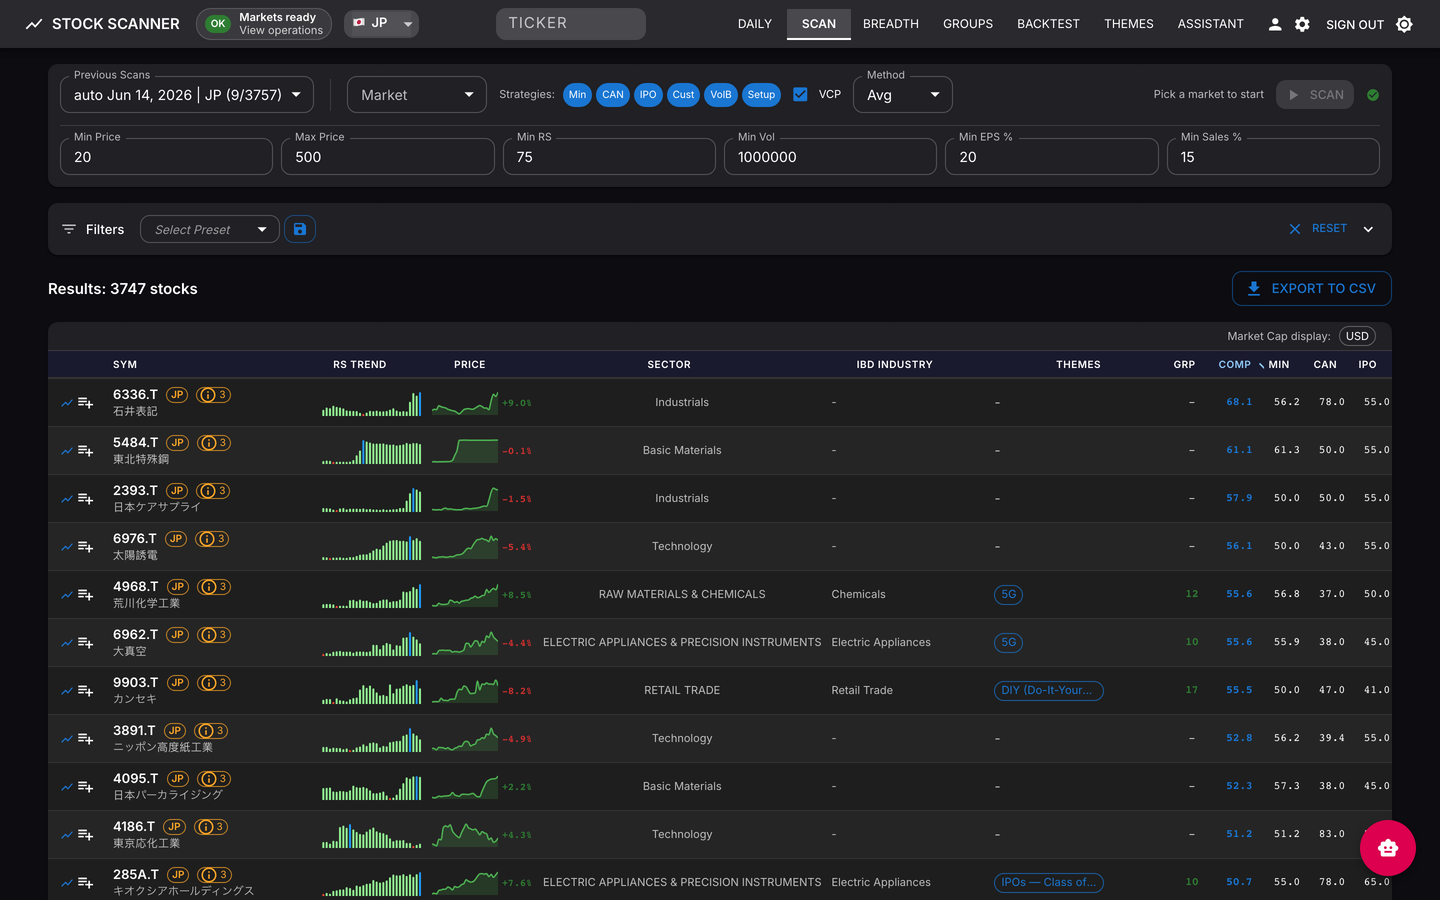Image resolution: width=1440 pixels, height=900 pixels.
Task: Click the Min Vol field
Action: click(x=830, y=157)
